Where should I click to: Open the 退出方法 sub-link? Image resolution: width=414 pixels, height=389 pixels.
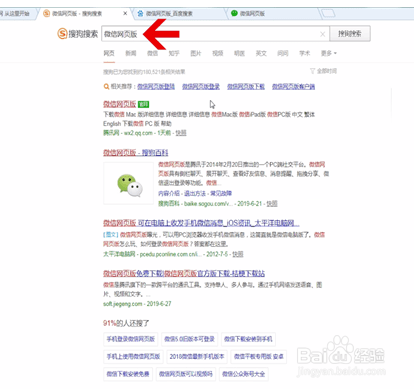pos(195,193)
